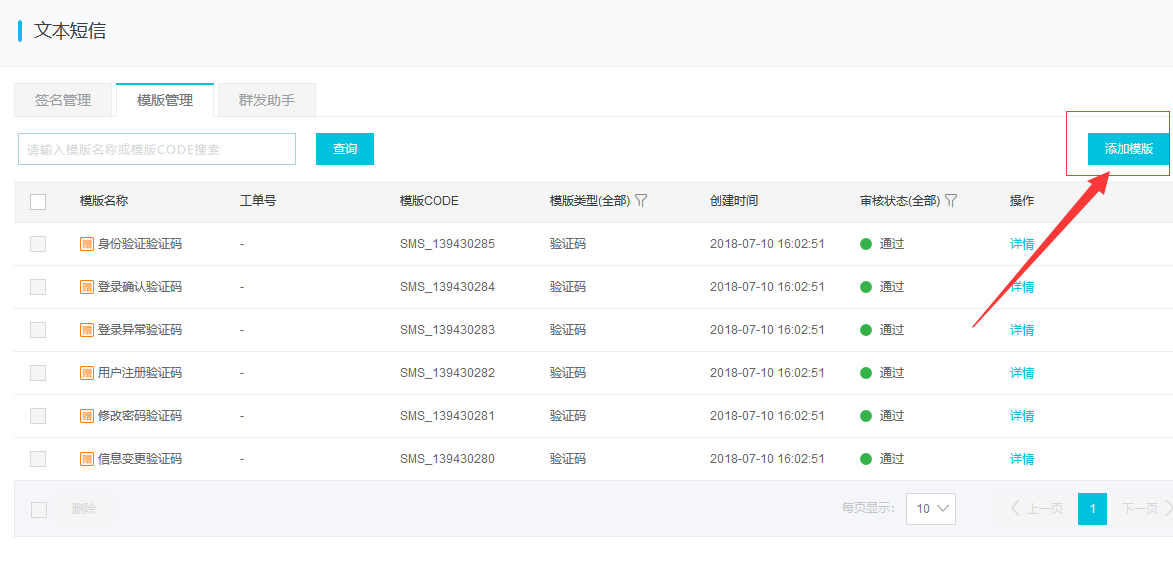Click the orange icon beside 修改密码验证码
This screenshot has width=1173, height=566.
pos(87,416)
